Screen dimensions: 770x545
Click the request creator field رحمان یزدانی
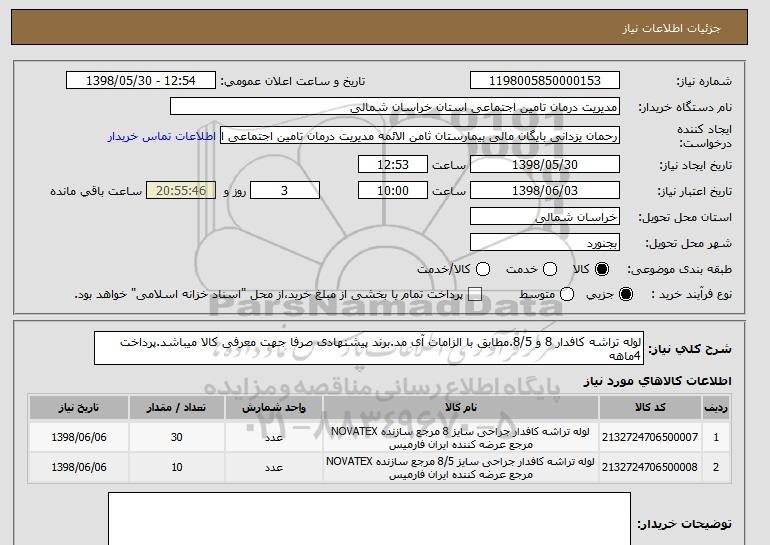click(x=420, y=136)
